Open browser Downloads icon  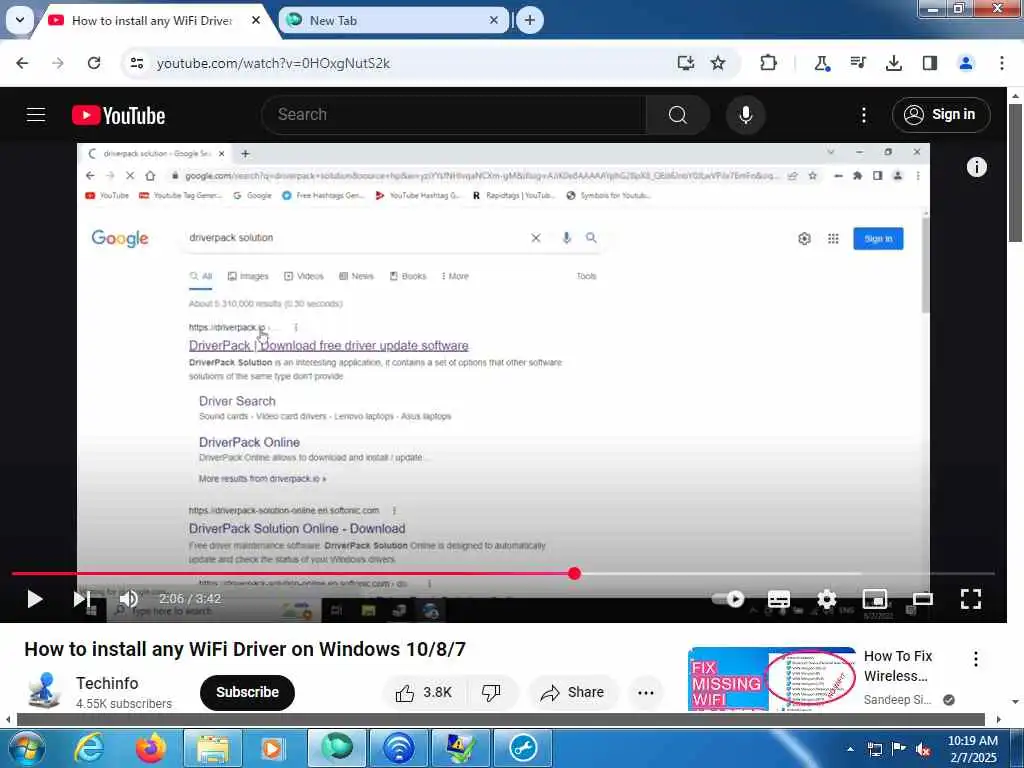point(893,63)
